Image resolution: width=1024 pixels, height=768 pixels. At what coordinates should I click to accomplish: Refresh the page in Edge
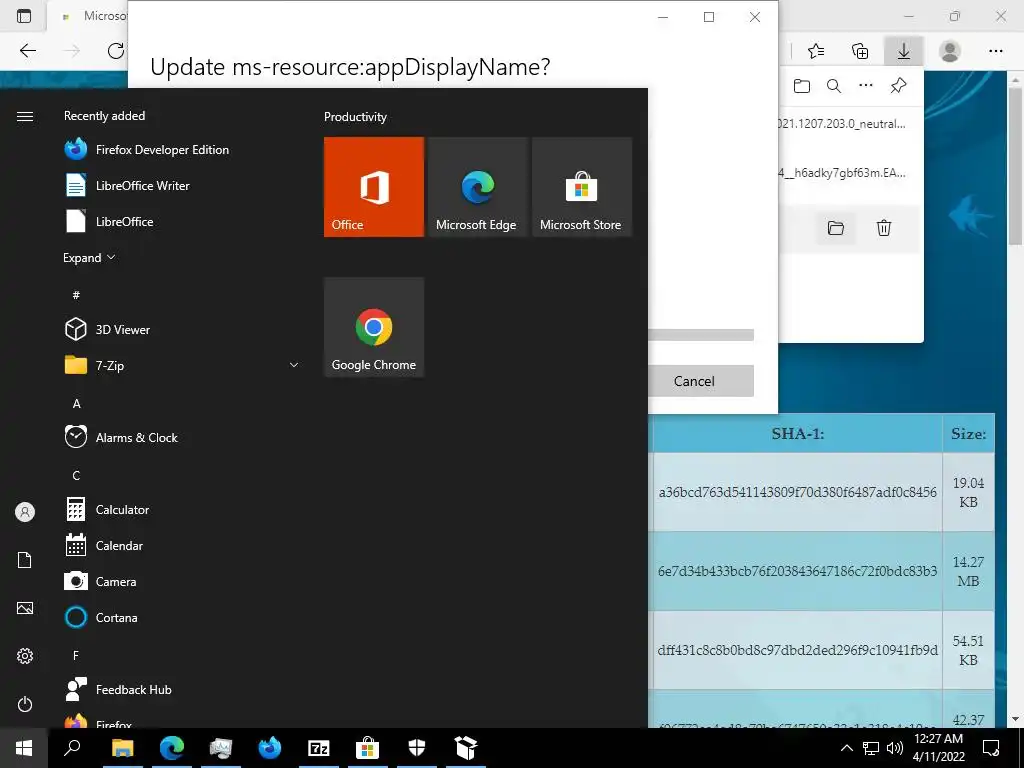pyautogui.click(x=116, y=50)
